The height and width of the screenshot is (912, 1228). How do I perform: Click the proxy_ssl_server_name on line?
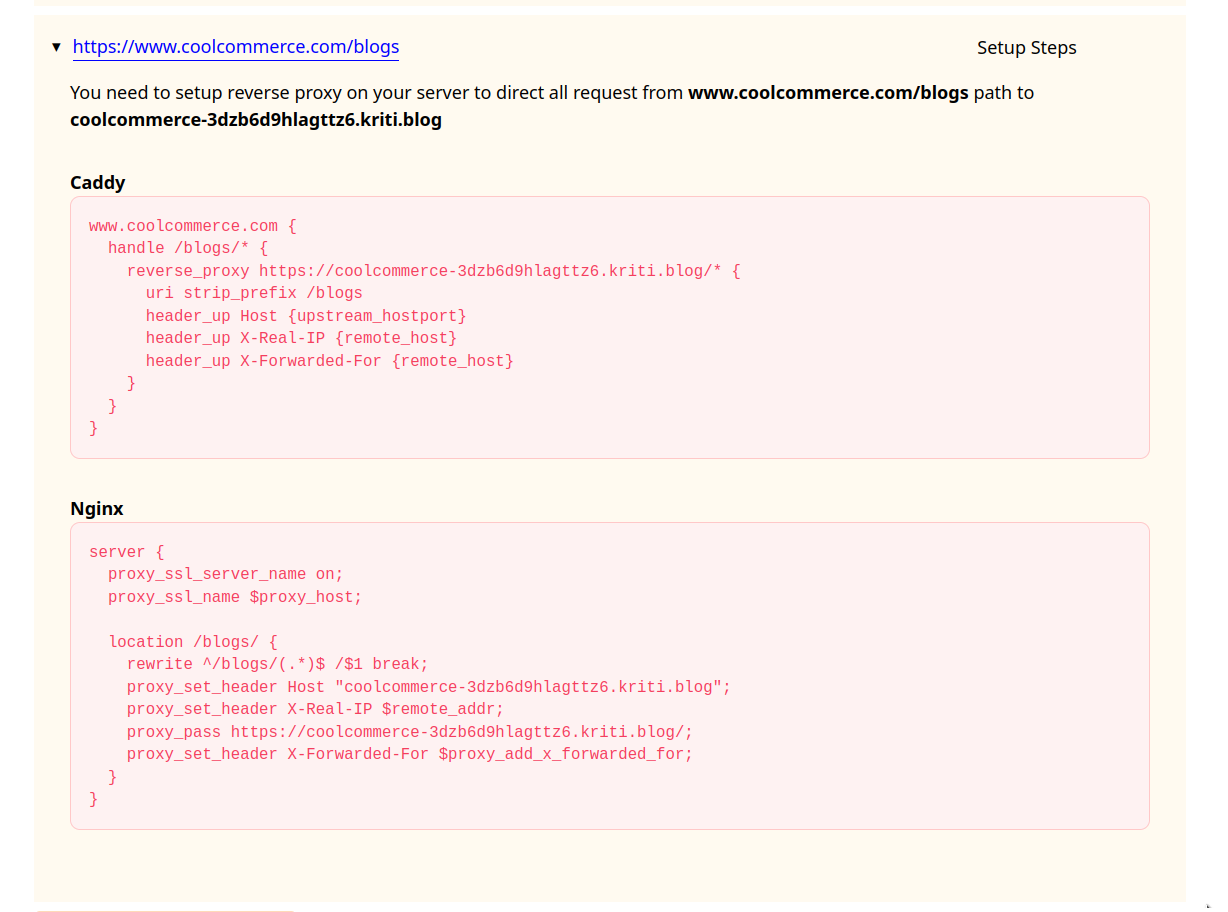[225, 573]
